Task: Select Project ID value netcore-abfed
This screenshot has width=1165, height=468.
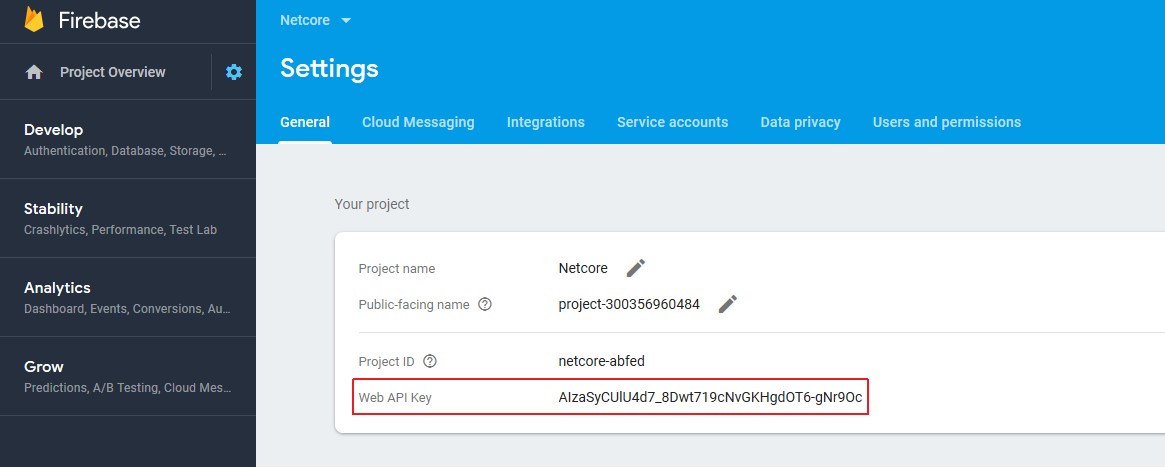Action: point(602,362)
